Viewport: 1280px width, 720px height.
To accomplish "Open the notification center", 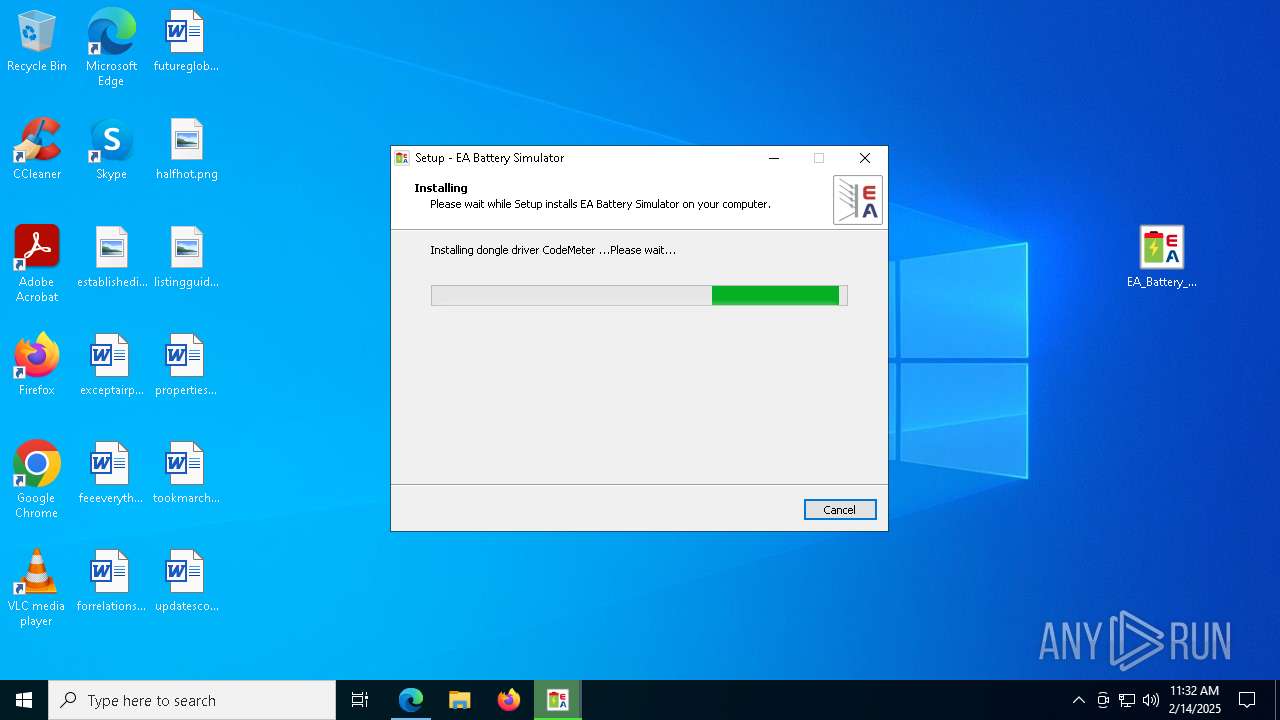I will point(1247,700).
